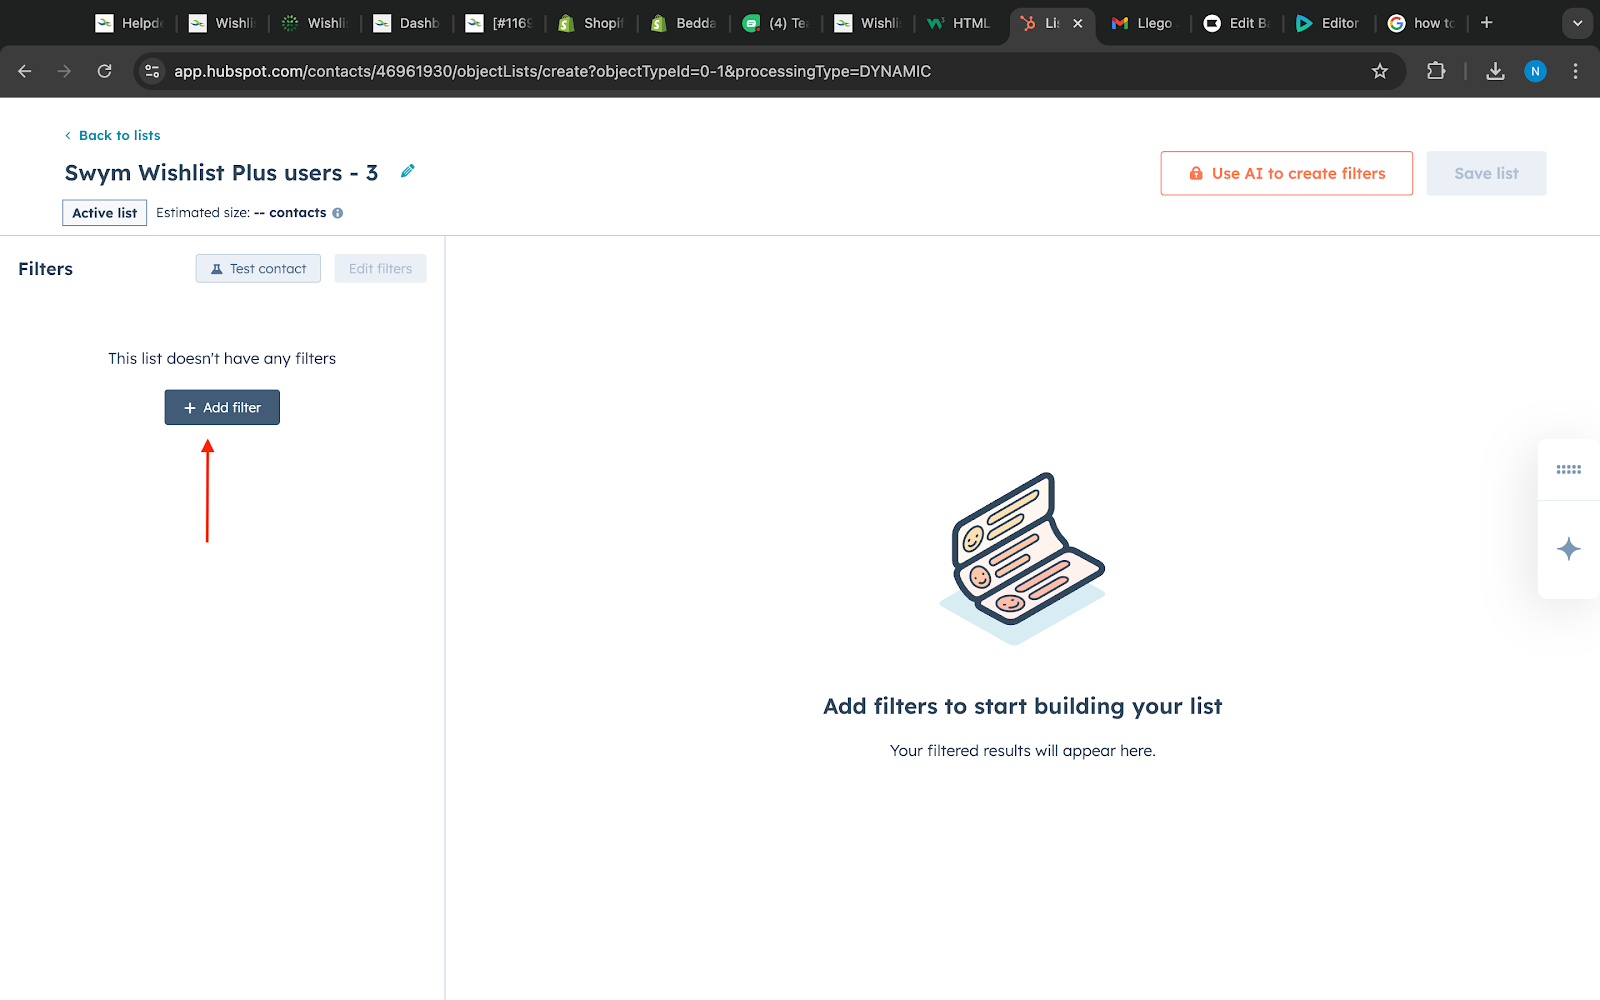The height and width of the screenshot is (1000, 1600).
Task: Click the Edit filters button
Action: [x=380, y=268]
